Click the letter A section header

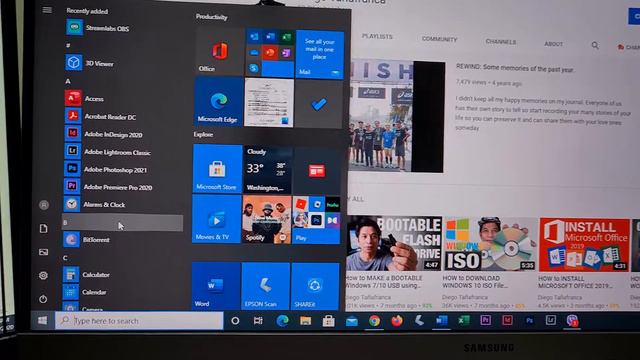[x=68, y=81]
